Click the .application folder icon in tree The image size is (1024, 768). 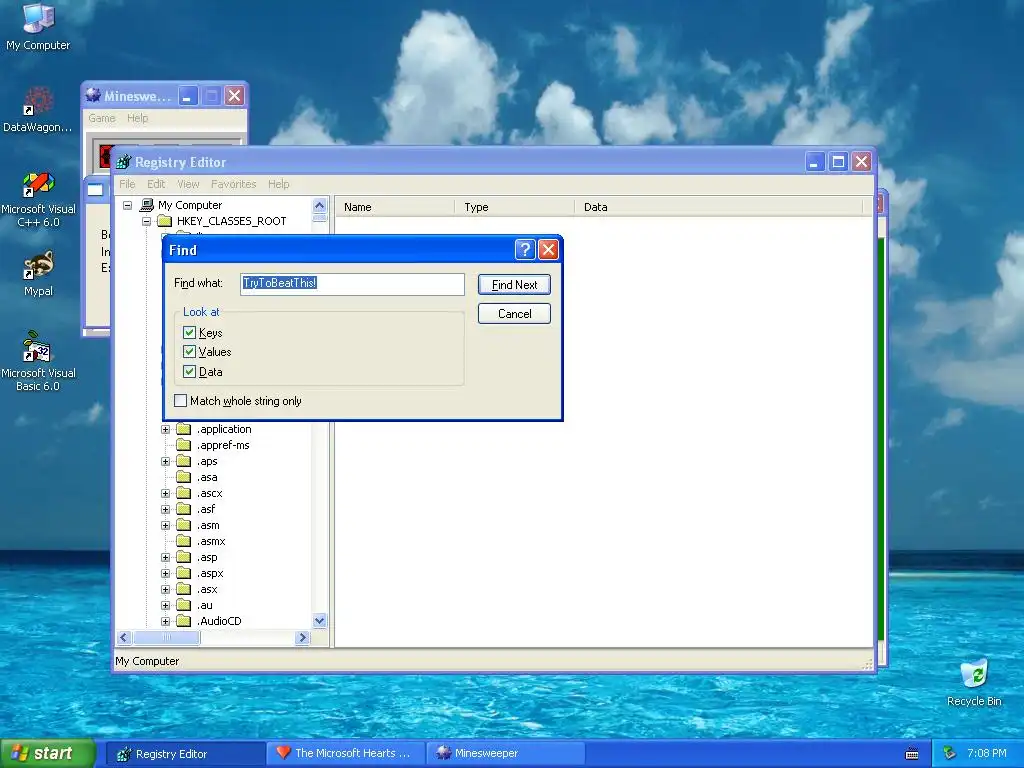tap(184, 429)
